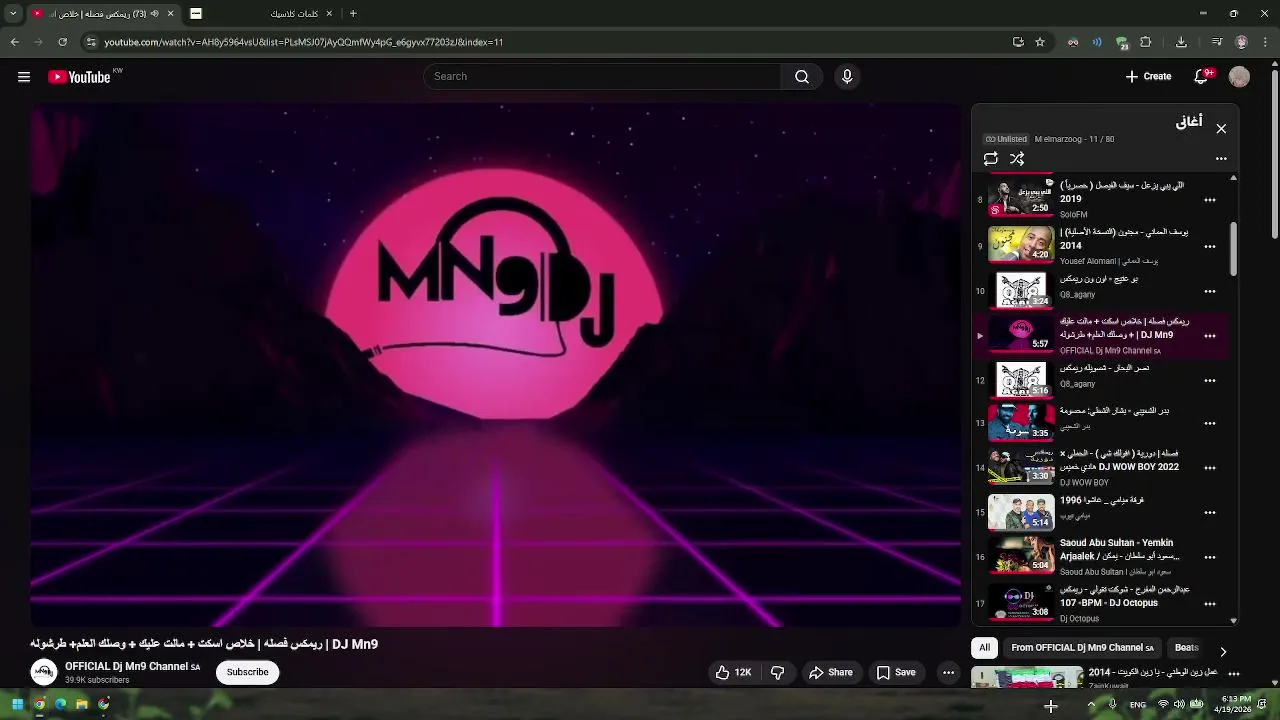
Task: Open options for playlist item 12
Action: click(1210, 381)
